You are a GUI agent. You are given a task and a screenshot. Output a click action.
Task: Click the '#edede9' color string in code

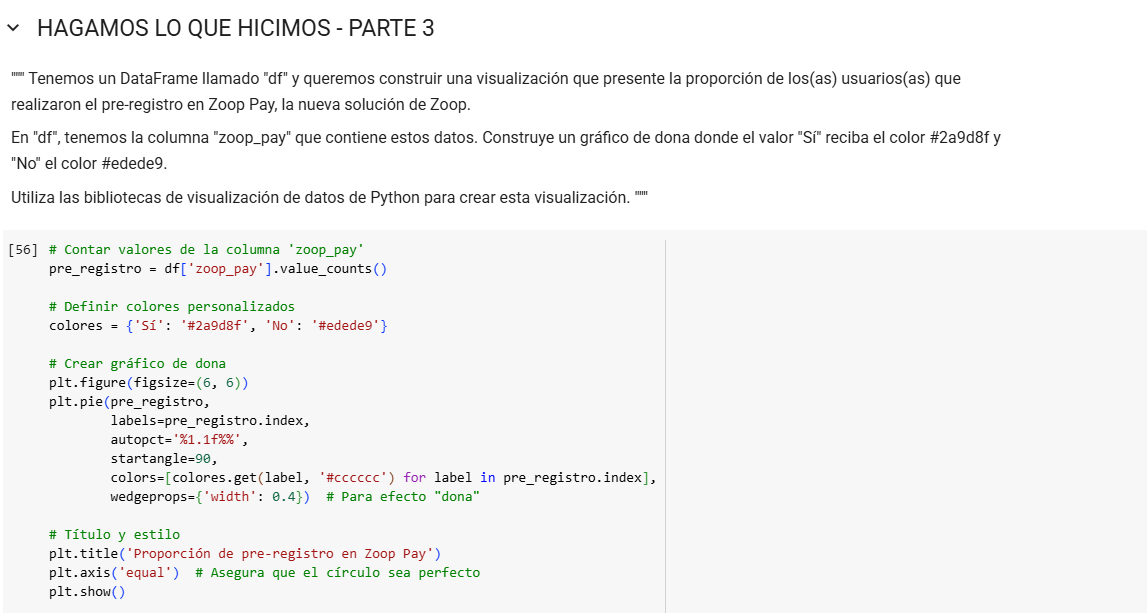point(345,326)
